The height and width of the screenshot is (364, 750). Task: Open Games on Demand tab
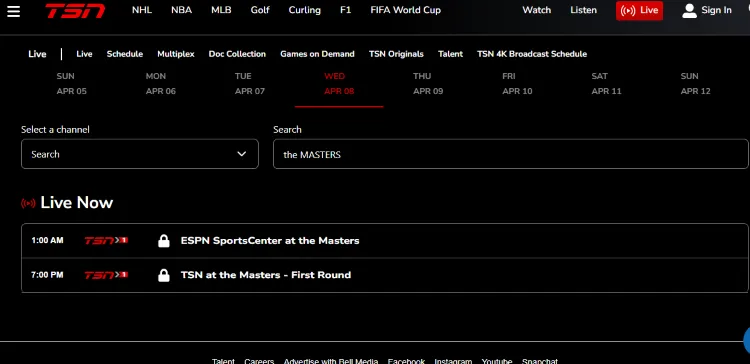pos(317,54)
